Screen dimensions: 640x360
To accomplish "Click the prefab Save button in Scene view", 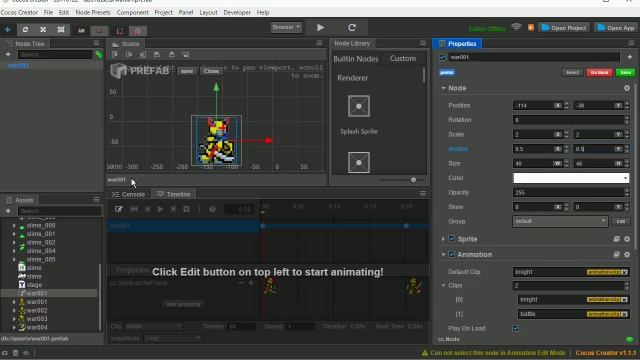I will tap(187, 71).
